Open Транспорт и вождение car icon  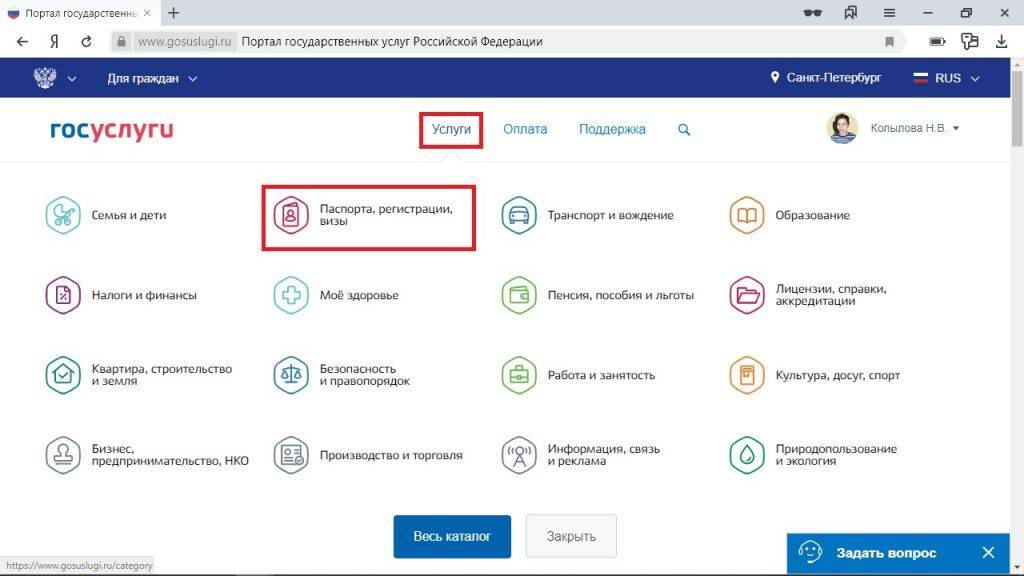tap(519, 215)
